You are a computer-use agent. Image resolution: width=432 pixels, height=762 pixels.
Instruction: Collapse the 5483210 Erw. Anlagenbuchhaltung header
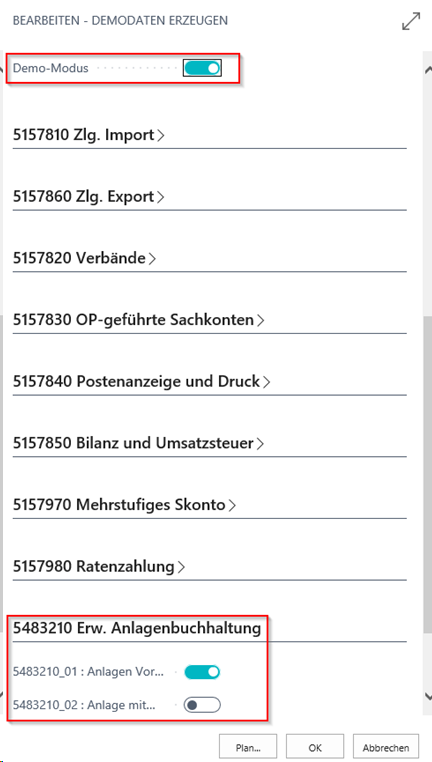[x=137, y=628]
